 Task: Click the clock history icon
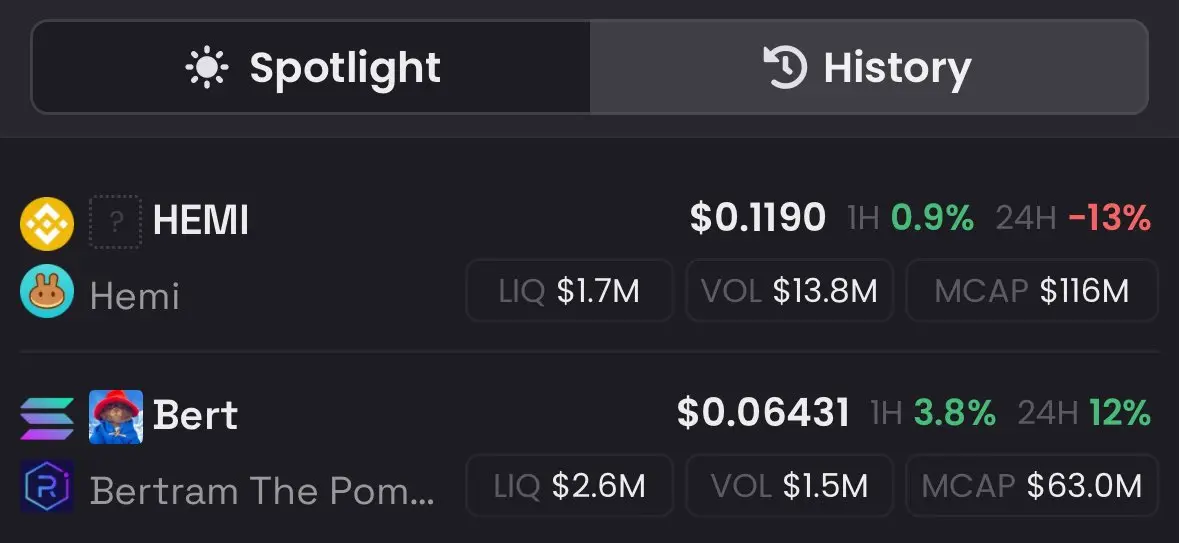tap(786, 68)
